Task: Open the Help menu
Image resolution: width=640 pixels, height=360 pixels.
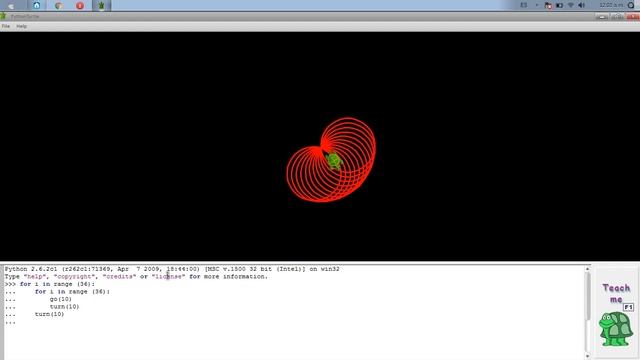Action: pos(21,26)
